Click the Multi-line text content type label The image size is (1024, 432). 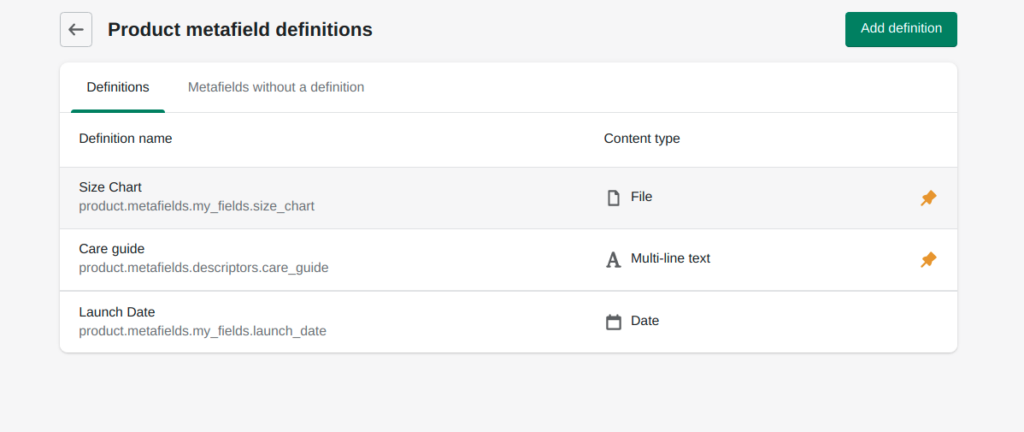(670, 259)
